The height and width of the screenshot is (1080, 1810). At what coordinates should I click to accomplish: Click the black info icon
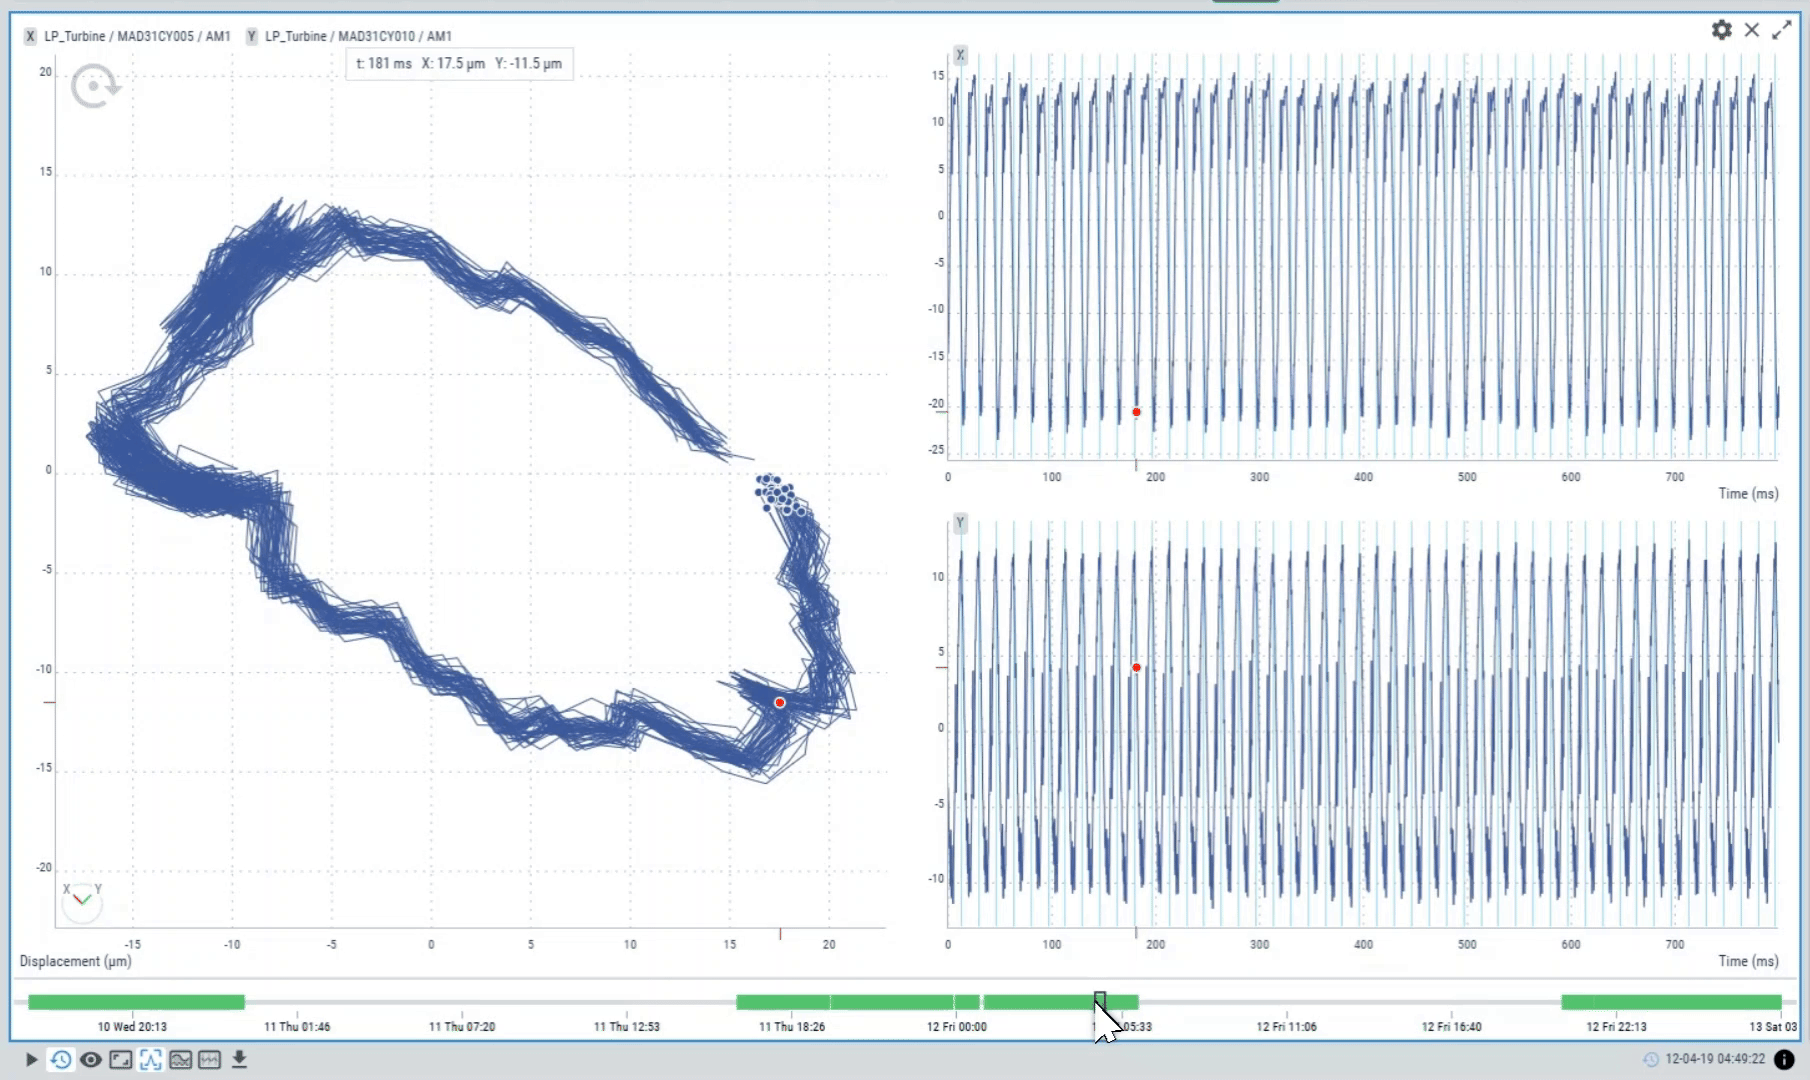1784,1059
